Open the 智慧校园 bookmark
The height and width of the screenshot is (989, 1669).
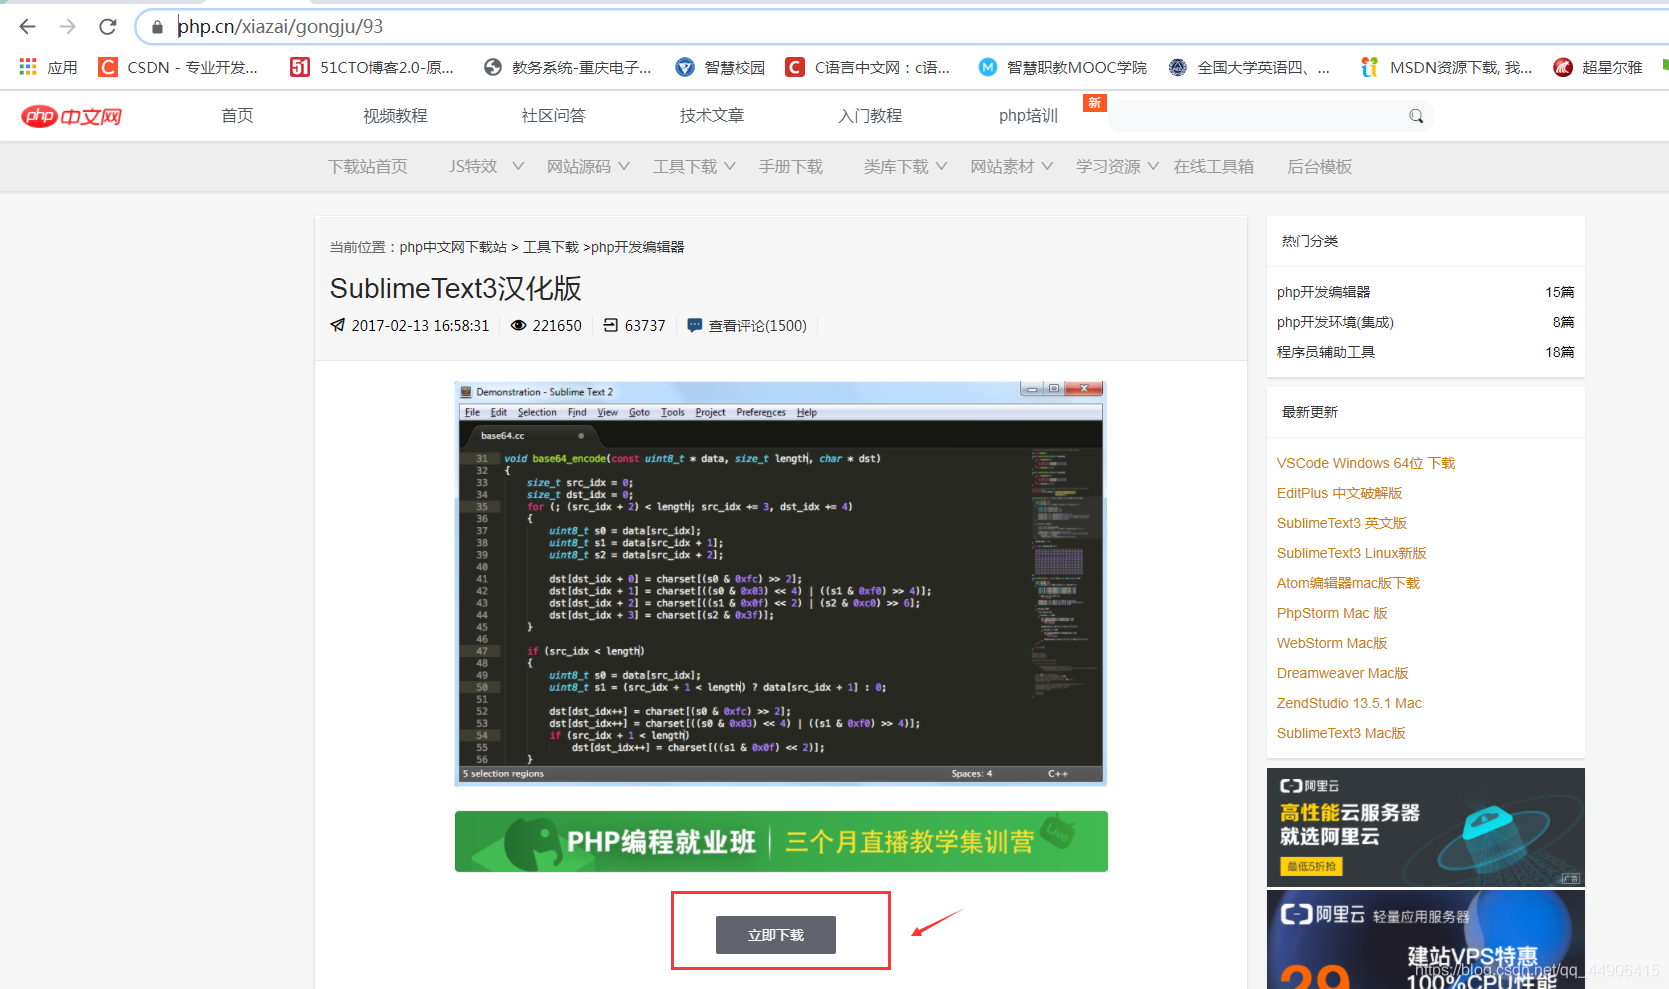(x=720, y=67)
